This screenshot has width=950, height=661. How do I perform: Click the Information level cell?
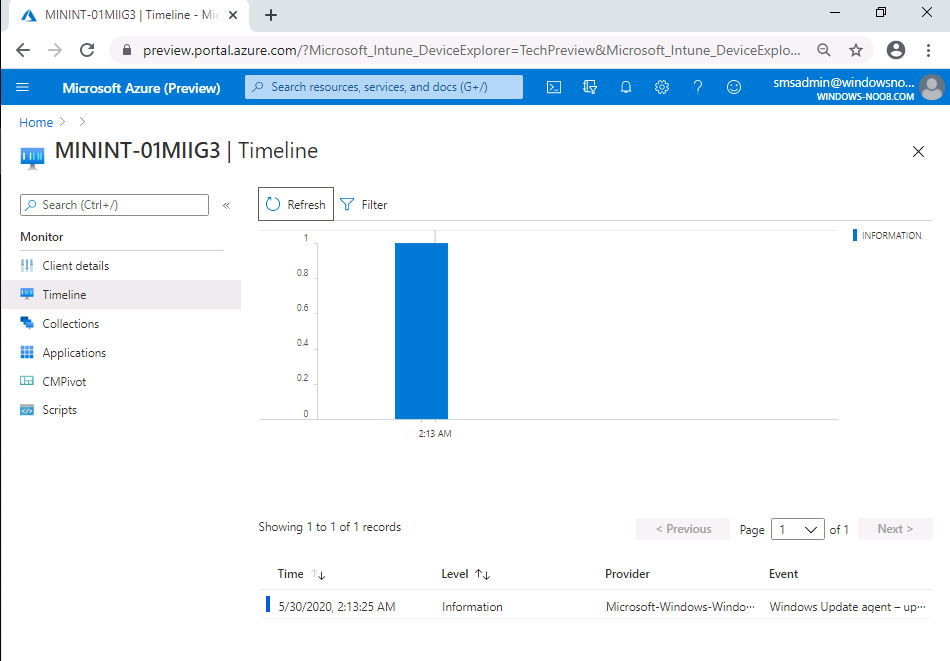tap(472, 606)
